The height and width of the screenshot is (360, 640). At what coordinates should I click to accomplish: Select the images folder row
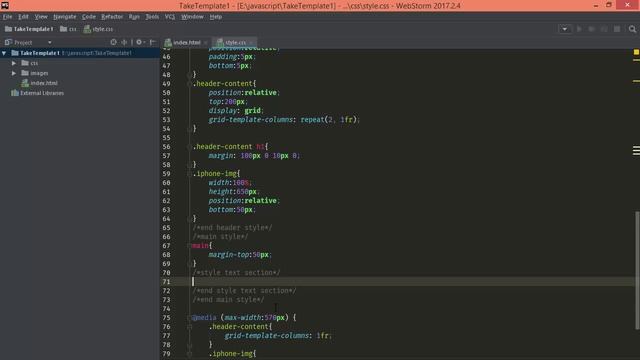coord(80,73)
